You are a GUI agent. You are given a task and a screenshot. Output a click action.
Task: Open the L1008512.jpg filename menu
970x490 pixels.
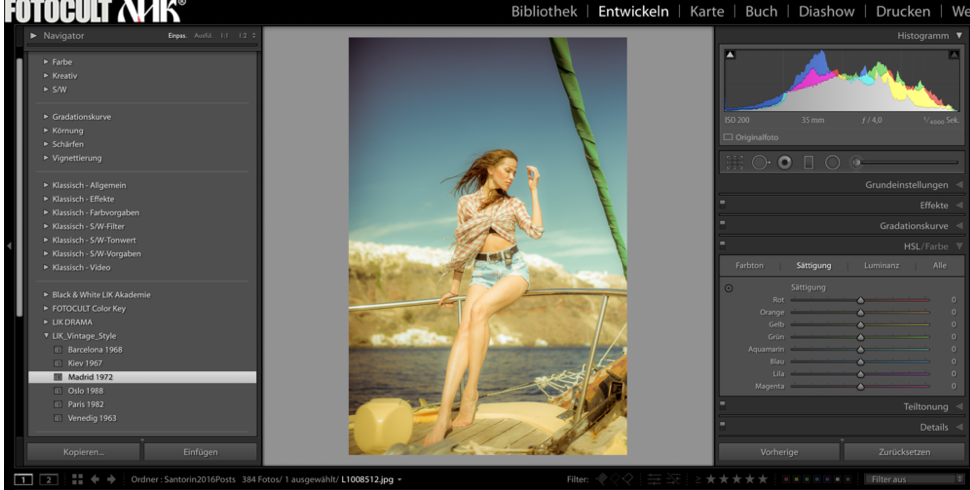371,479
